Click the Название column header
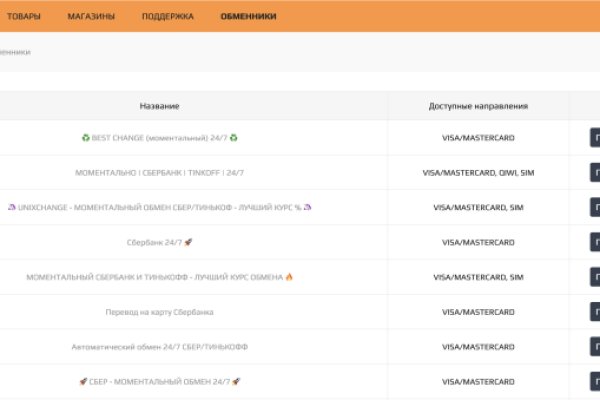Viewport: 600px width, 400px height. pyautogui.click(x=160, y=106)
